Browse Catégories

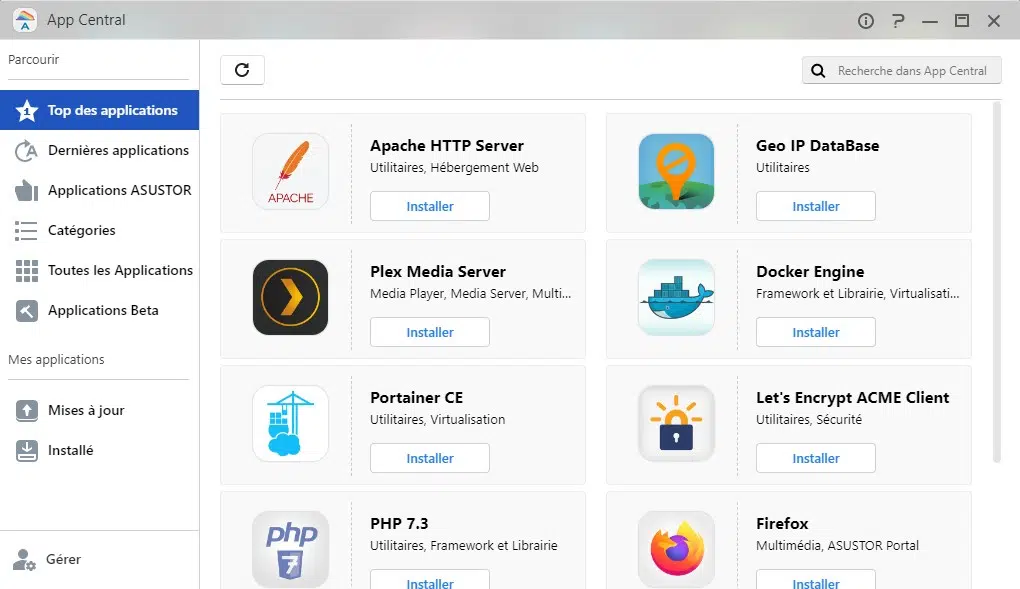(x=100, y=230)
